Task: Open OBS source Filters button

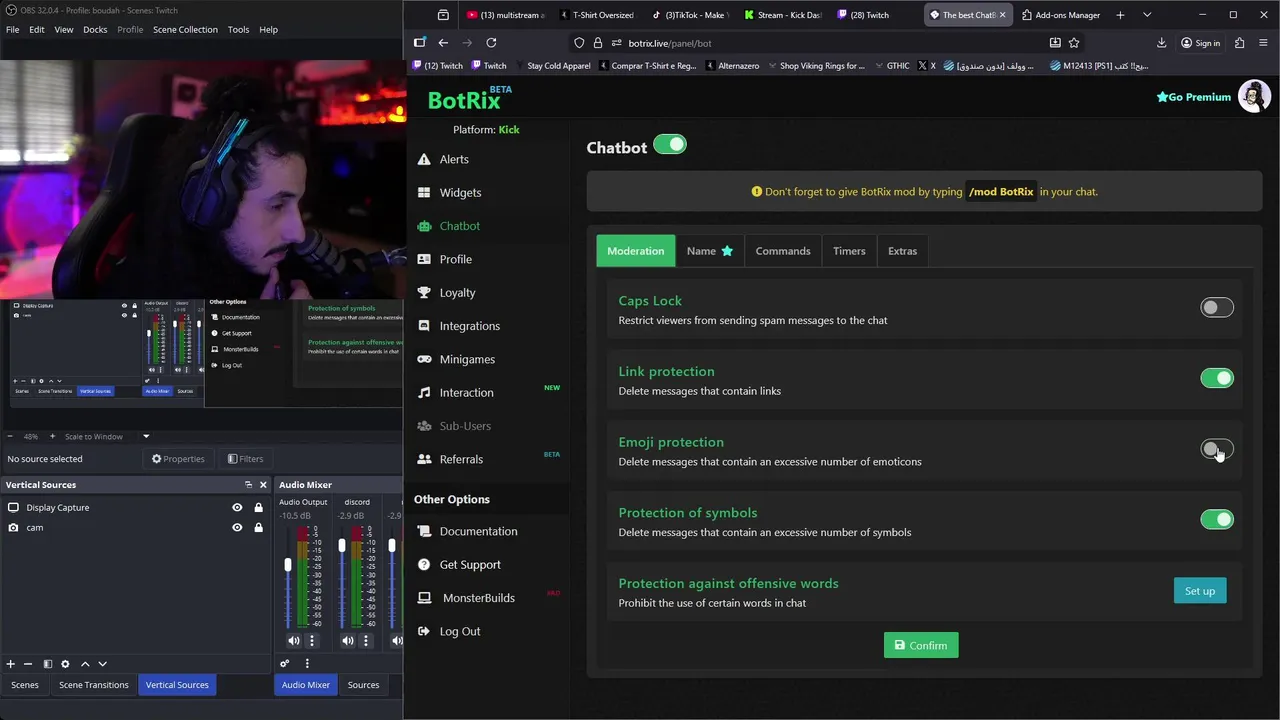Action: tap(245, 459)
